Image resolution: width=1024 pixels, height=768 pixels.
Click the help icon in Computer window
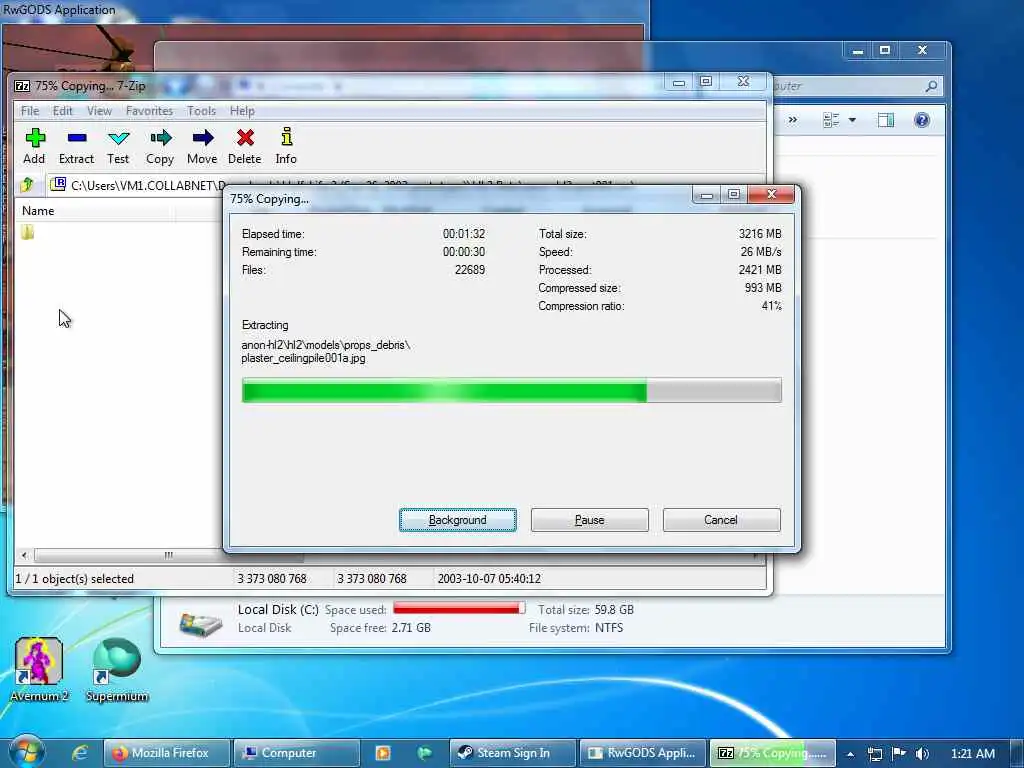(921, 120)
